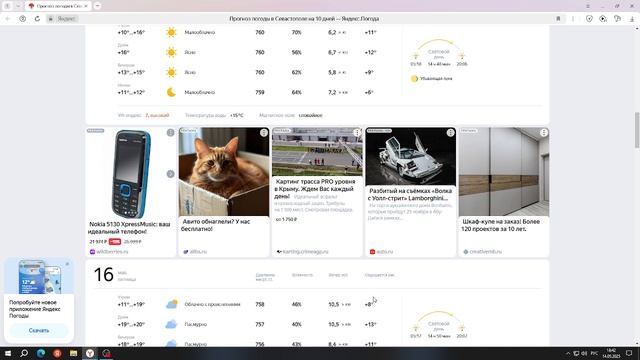Show hidden system tray icons
This screenshot has height=360, width=640.
(x=568, y=353)
